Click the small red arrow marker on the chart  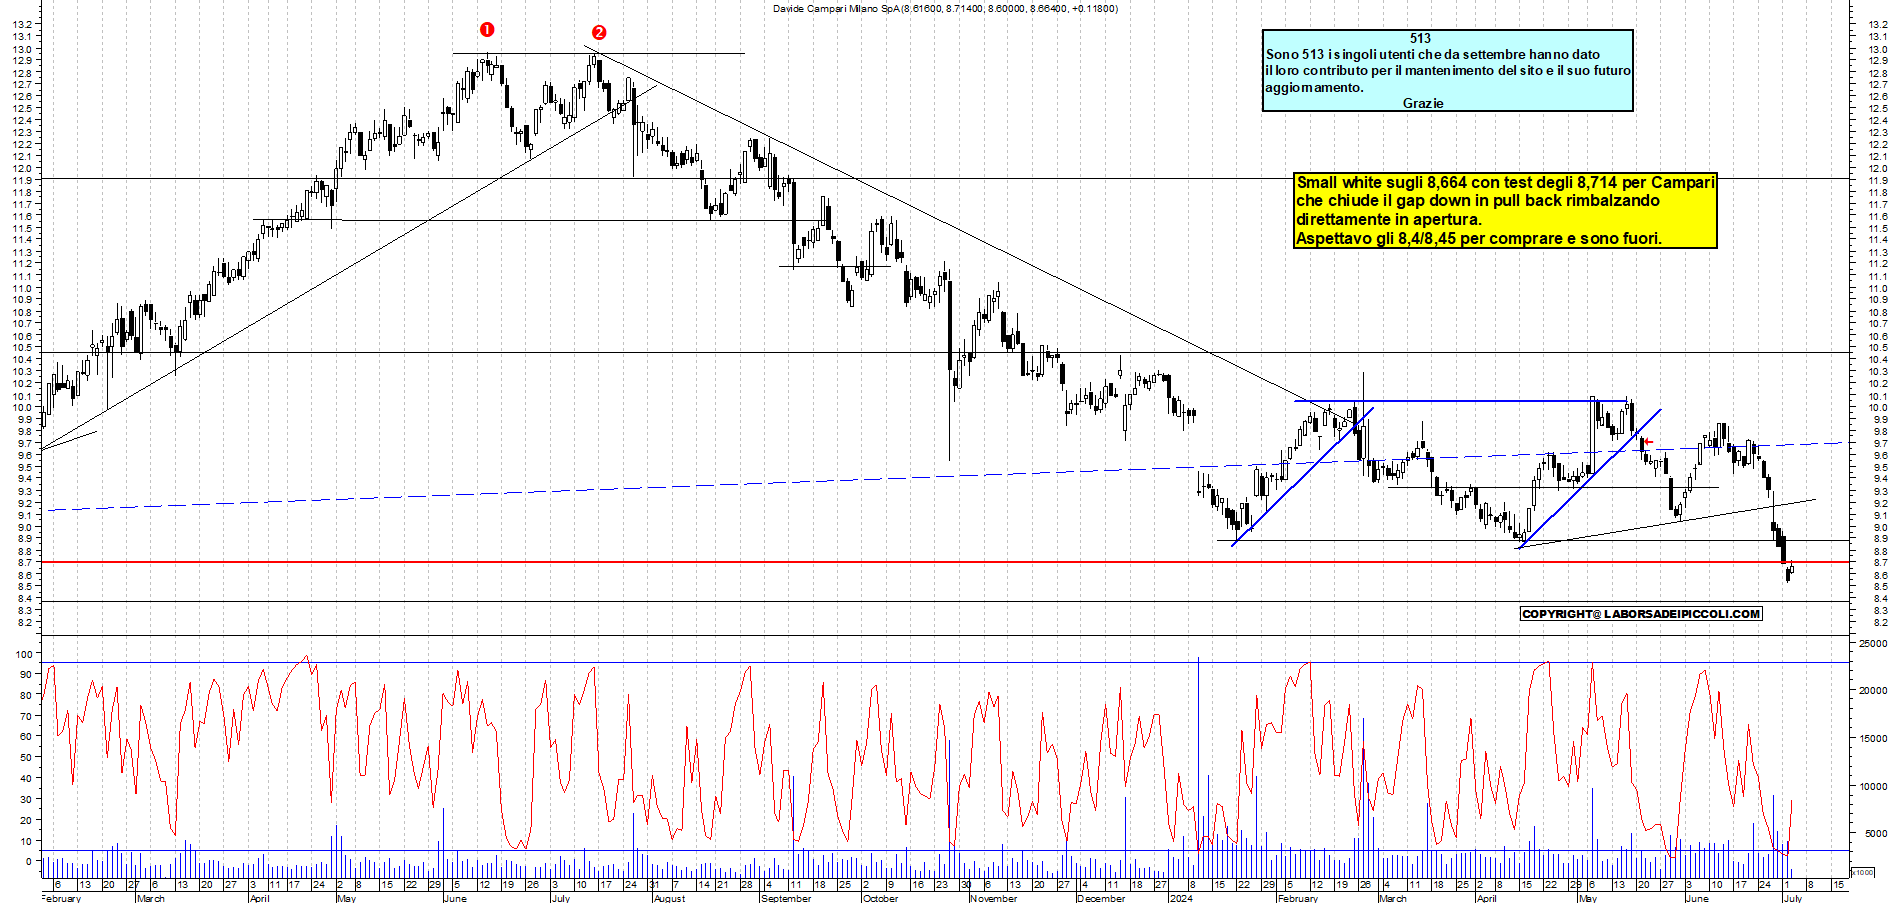click(x=1647, y=441)
